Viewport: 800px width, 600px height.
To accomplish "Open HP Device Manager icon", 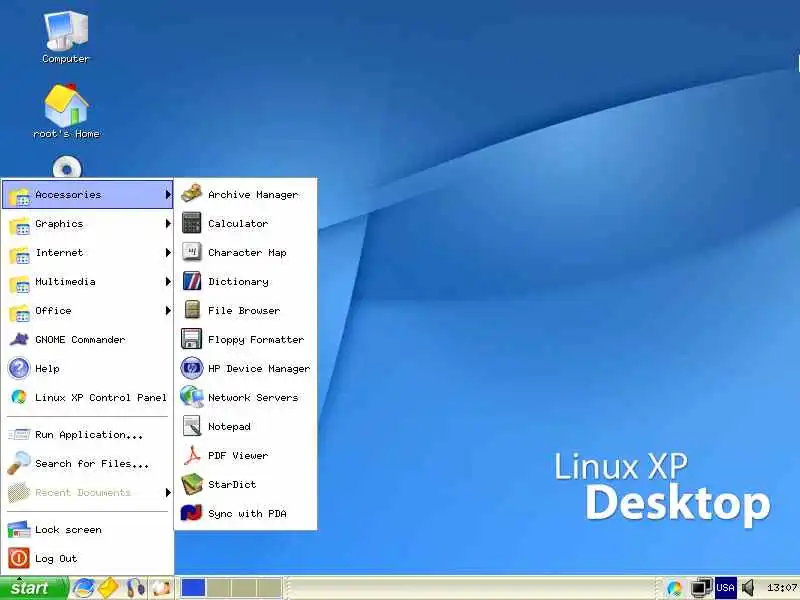I will tap(192, 368).
